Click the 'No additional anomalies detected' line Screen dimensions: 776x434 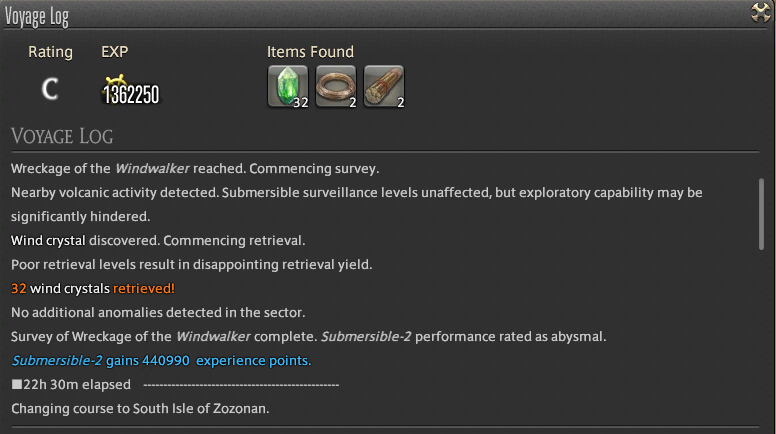click(x=158, y=313)
